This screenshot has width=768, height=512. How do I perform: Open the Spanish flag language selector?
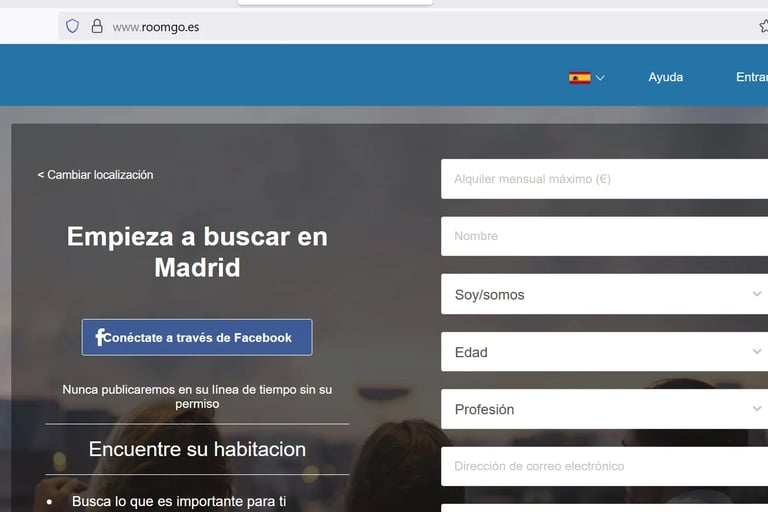pyautogui.click(x=586, y=77)
